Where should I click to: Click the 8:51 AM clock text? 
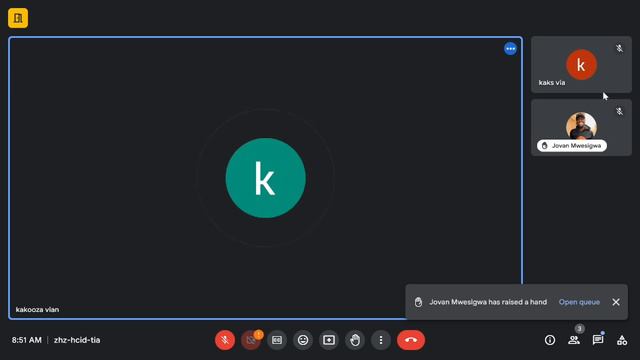[27, 340]
